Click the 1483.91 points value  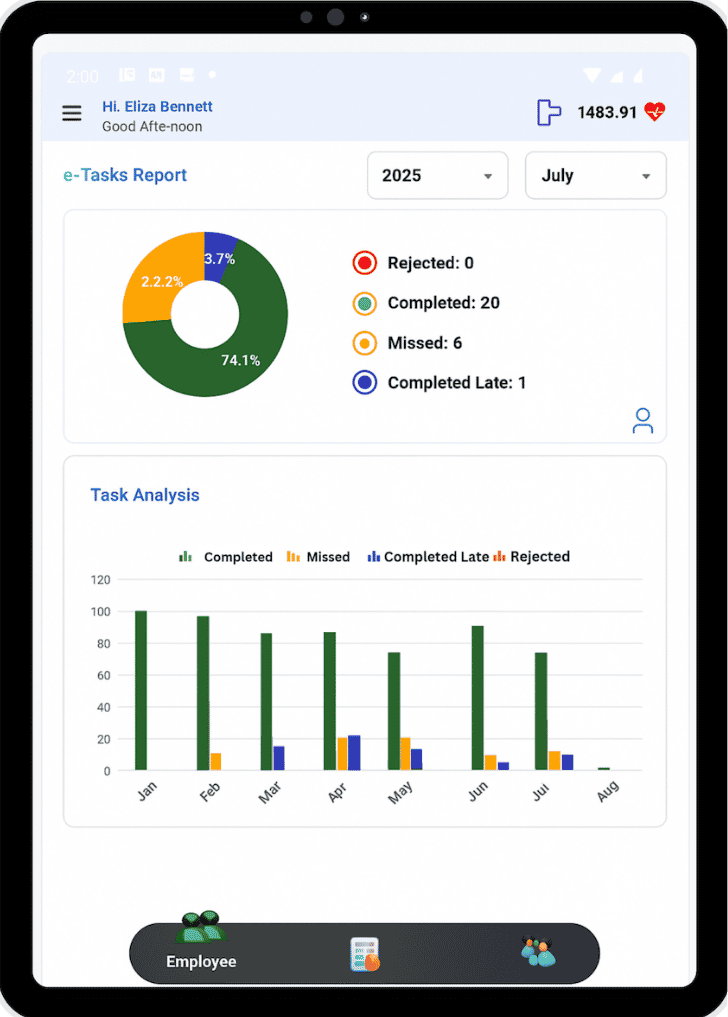tap(607, 112)
